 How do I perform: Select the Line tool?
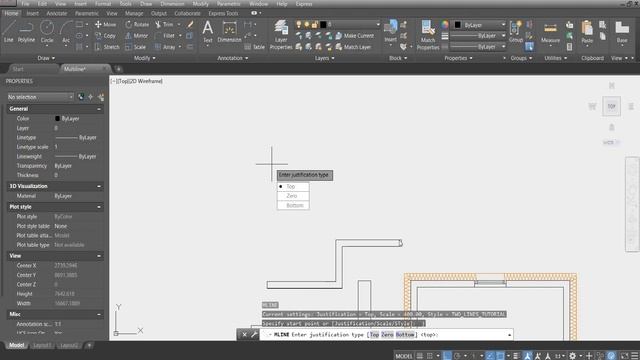9,31
